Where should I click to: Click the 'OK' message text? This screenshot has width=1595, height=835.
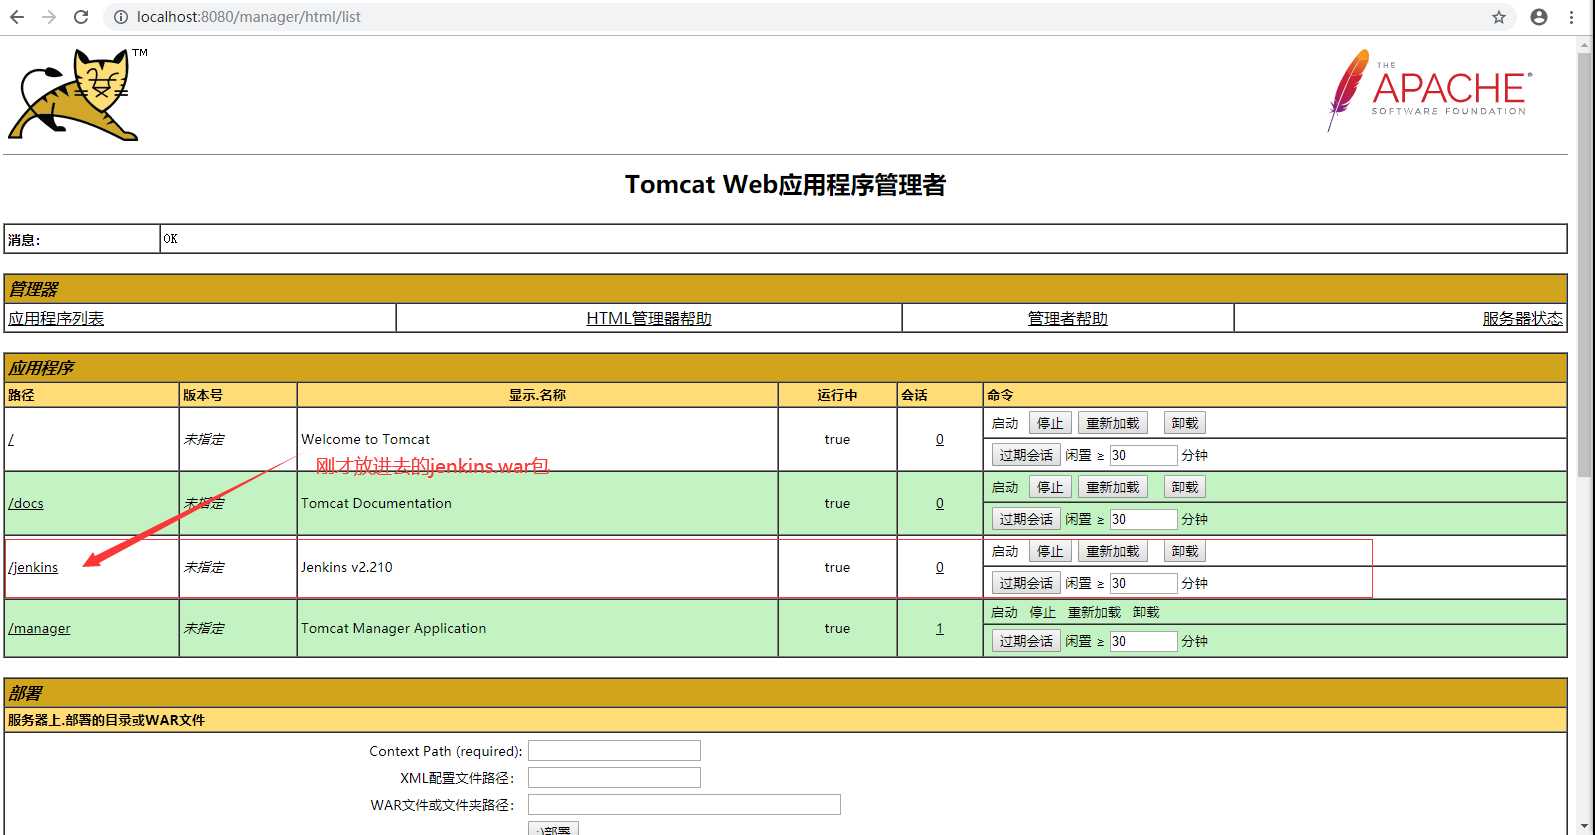(171, 239)
